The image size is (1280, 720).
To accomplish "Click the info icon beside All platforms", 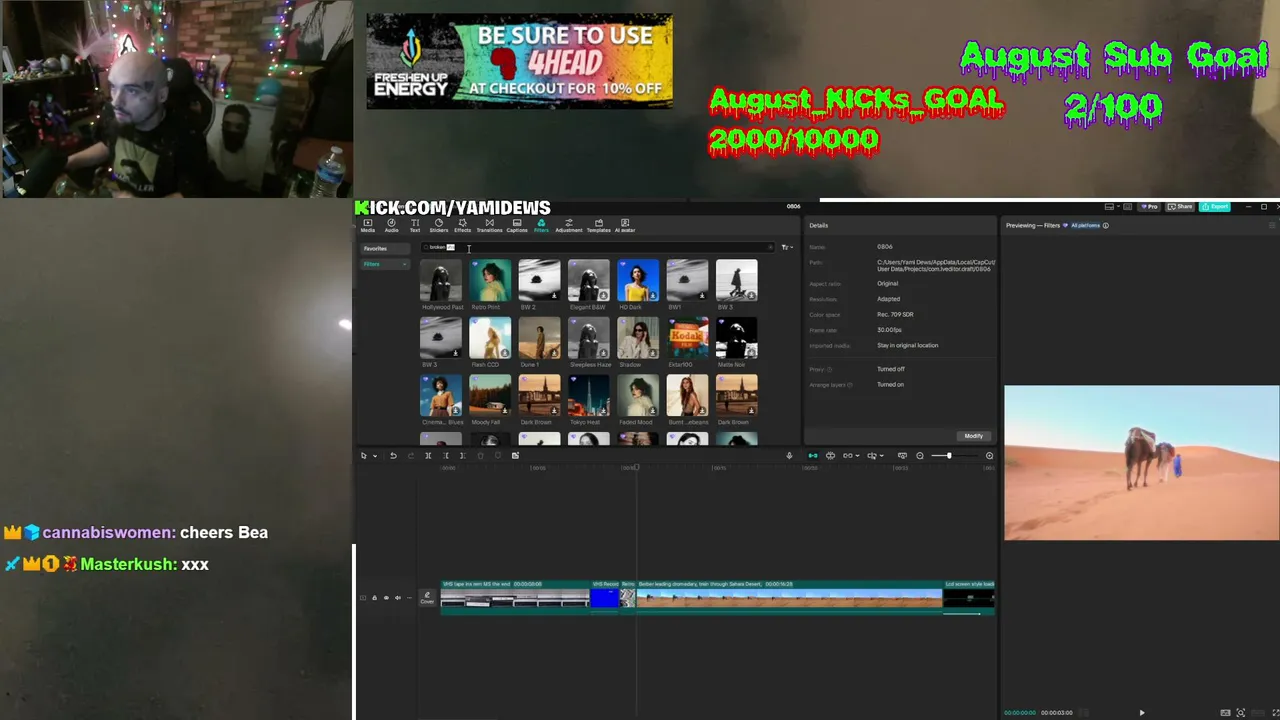I will coord(1105,226).
